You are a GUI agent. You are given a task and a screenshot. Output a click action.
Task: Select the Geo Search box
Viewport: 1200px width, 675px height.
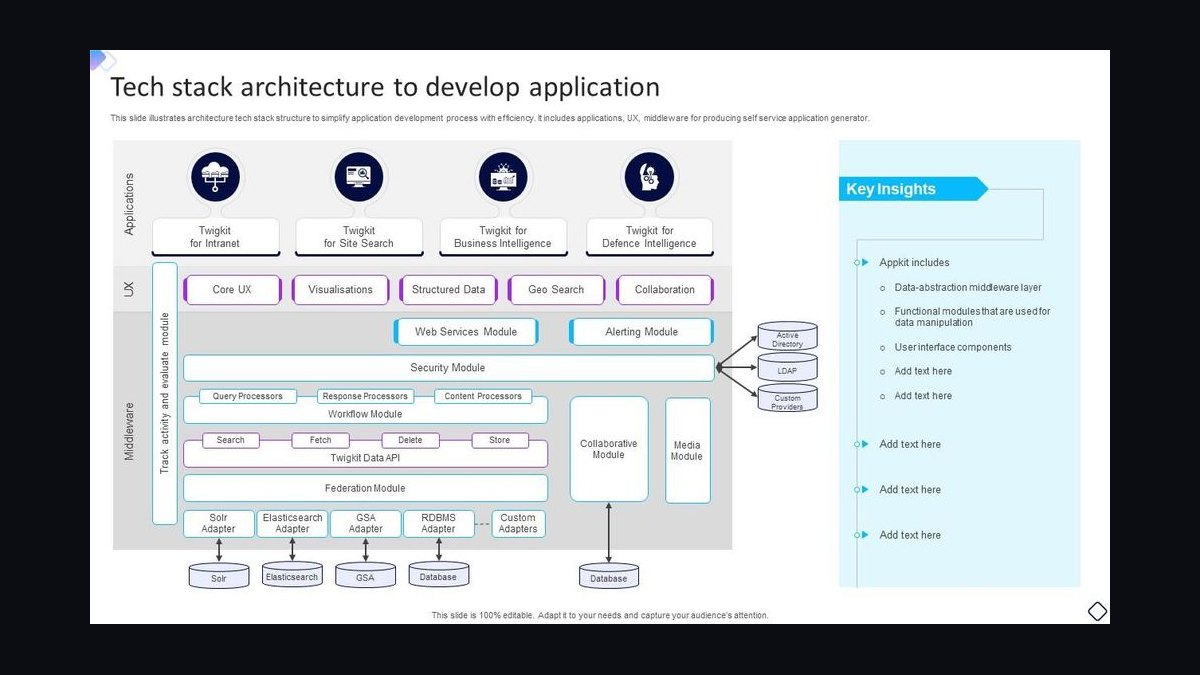[x=556, y=290]
